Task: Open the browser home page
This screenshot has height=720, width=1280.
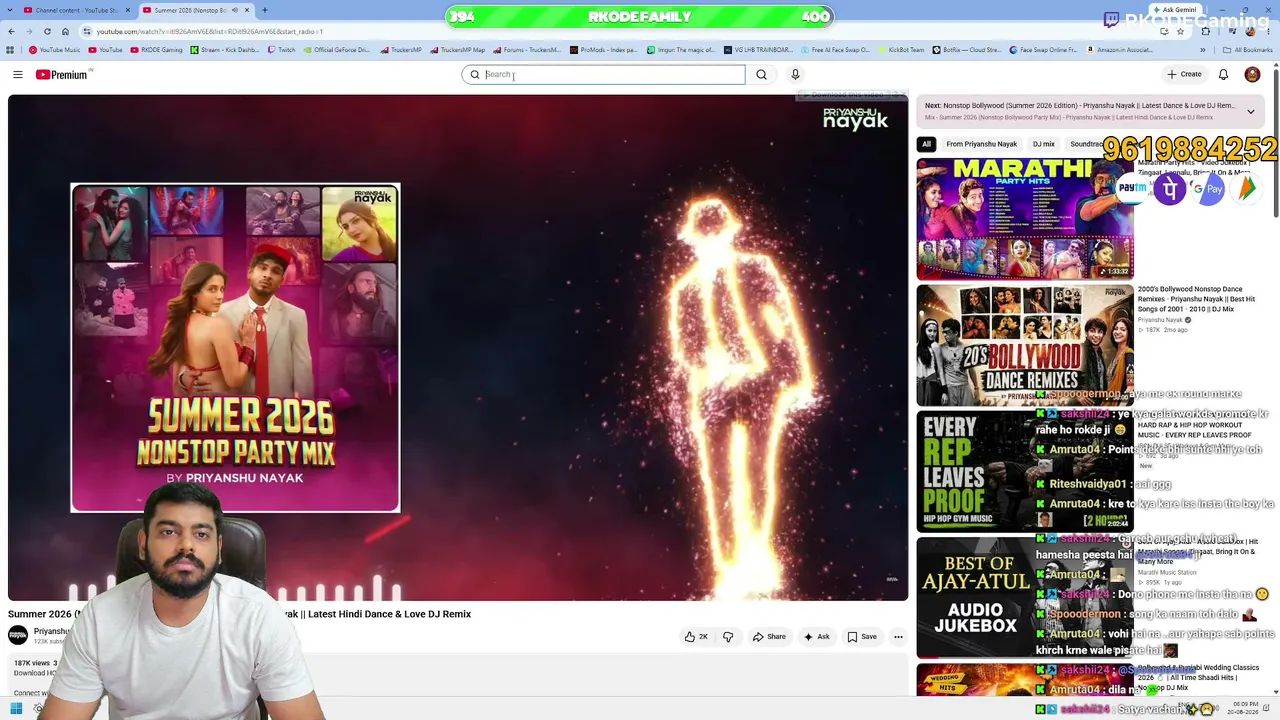Action: click(x=66, y=31)
